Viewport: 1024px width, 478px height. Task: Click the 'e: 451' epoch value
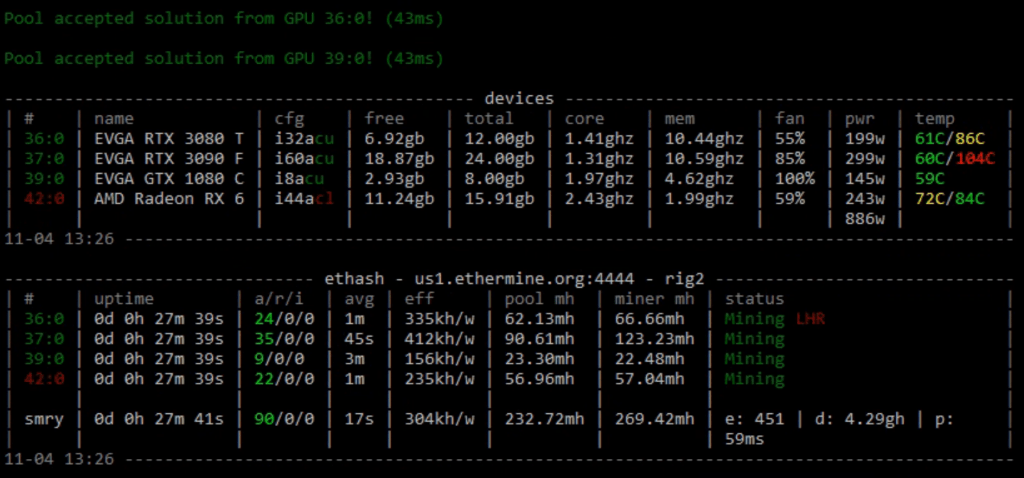[x=754, y=419]
